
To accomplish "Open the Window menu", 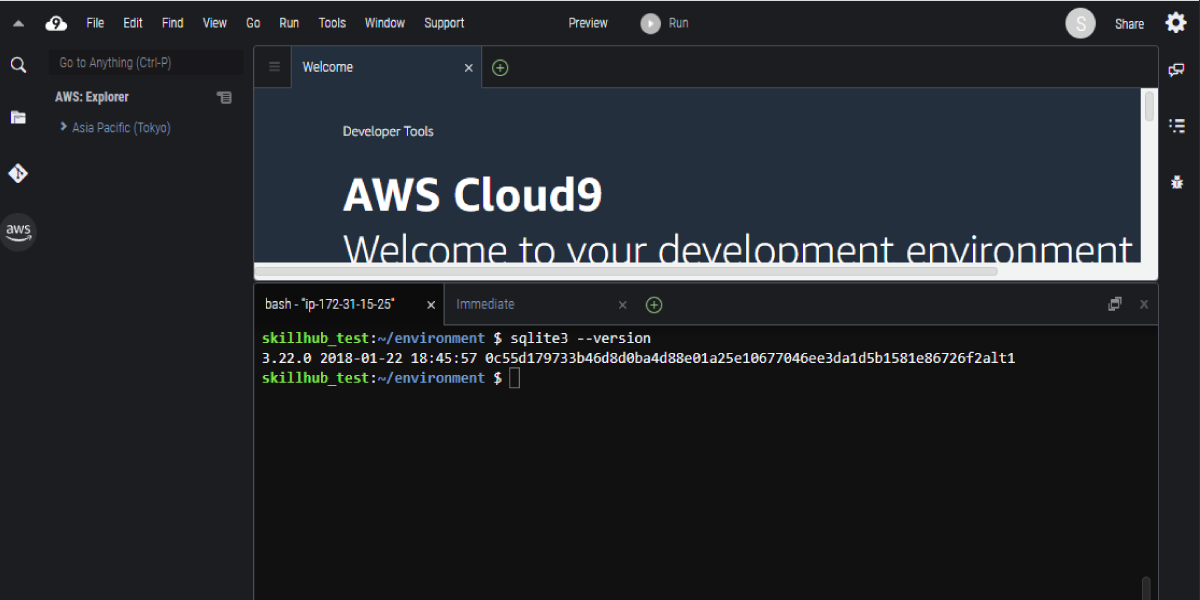I will point(385,23).
